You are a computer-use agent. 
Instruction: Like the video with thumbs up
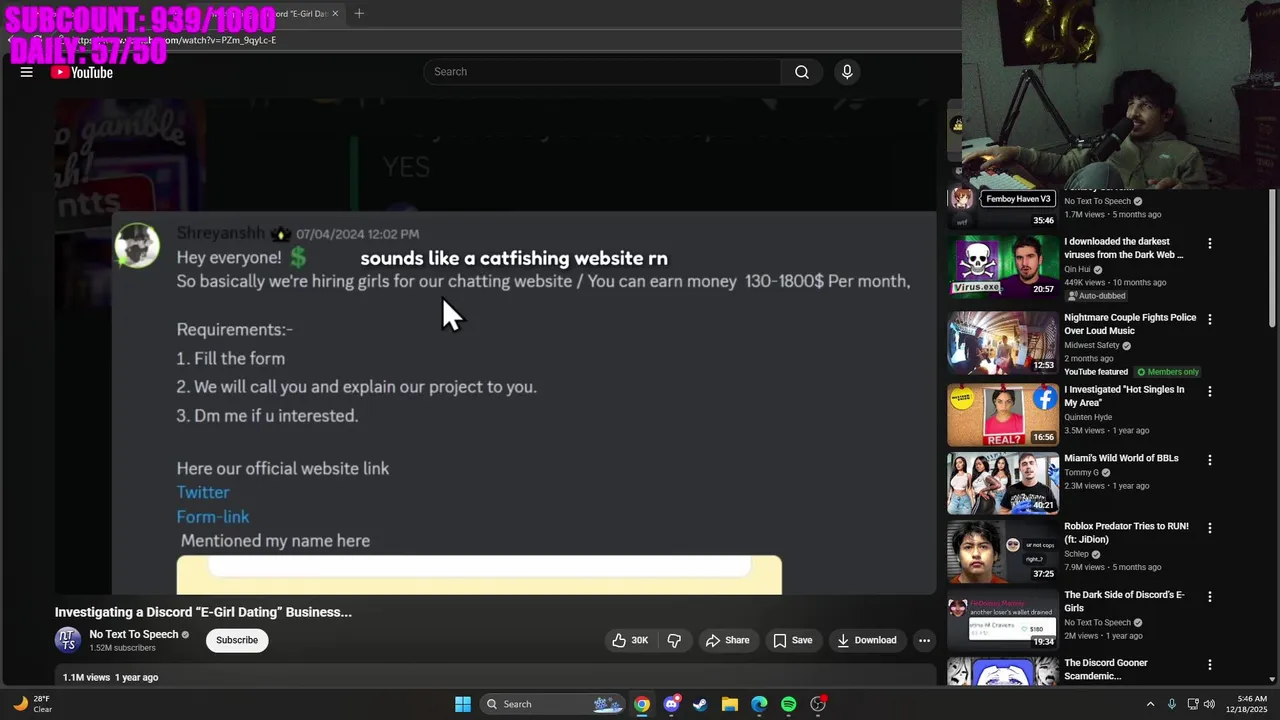click(x=630, y=640)
